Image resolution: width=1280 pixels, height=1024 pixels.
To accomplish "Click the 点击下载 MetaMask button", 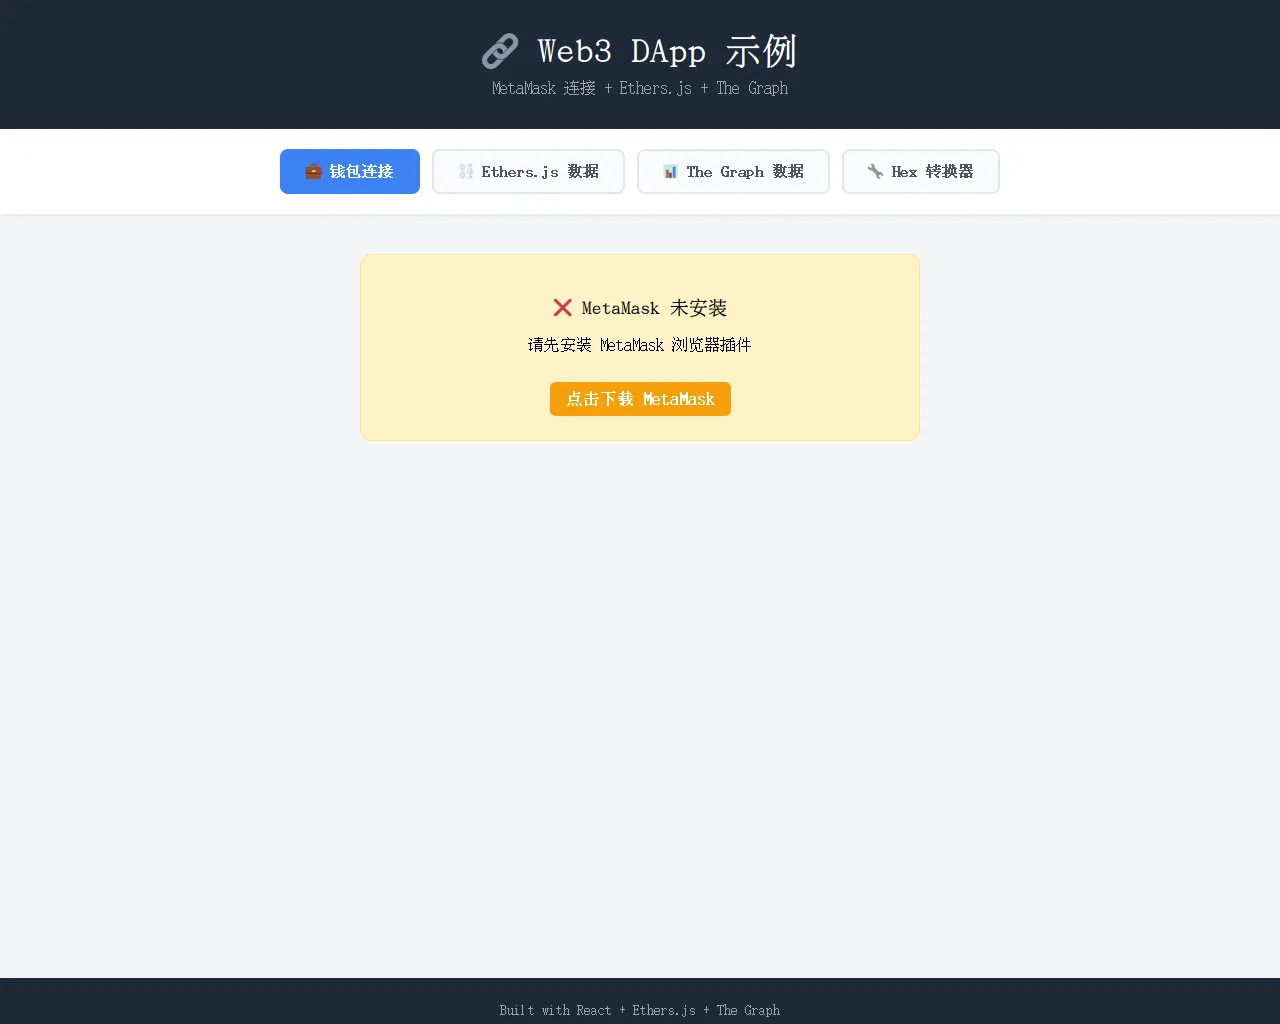I will 640,399.
